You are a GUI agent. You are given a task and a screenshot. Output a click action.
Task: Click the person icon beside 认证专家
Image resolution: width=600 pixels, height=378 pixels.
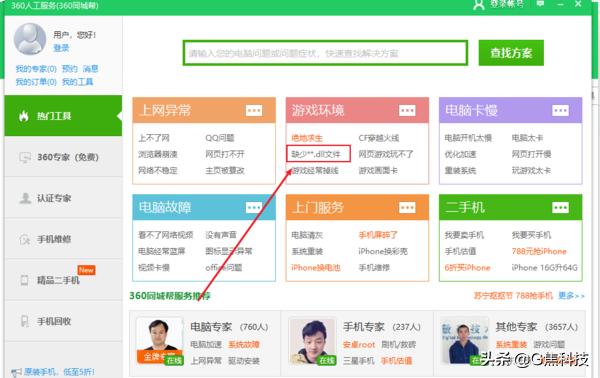[x=25, y=198]
